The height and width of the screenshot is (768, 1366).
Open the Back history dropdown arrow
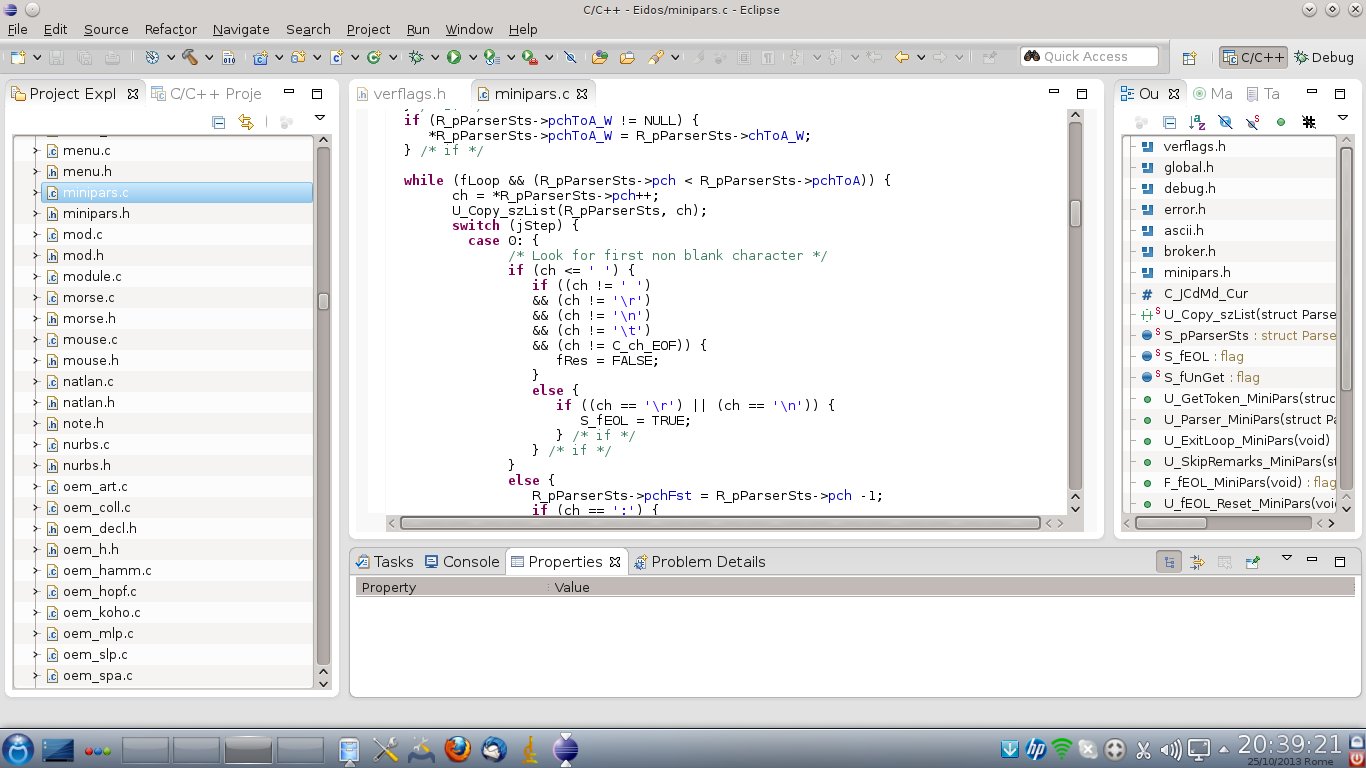click(x=921, y=57)
